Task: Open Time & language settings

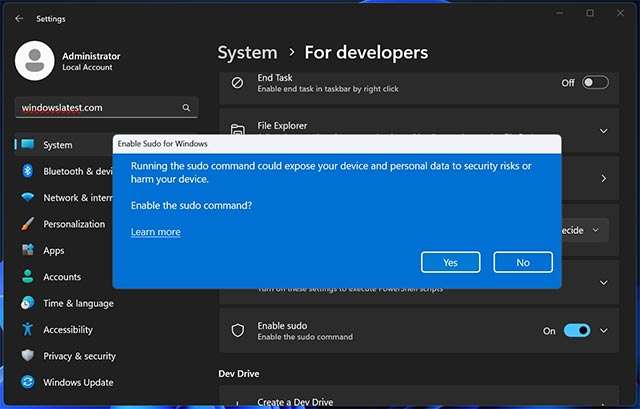Action: [106, 303]
